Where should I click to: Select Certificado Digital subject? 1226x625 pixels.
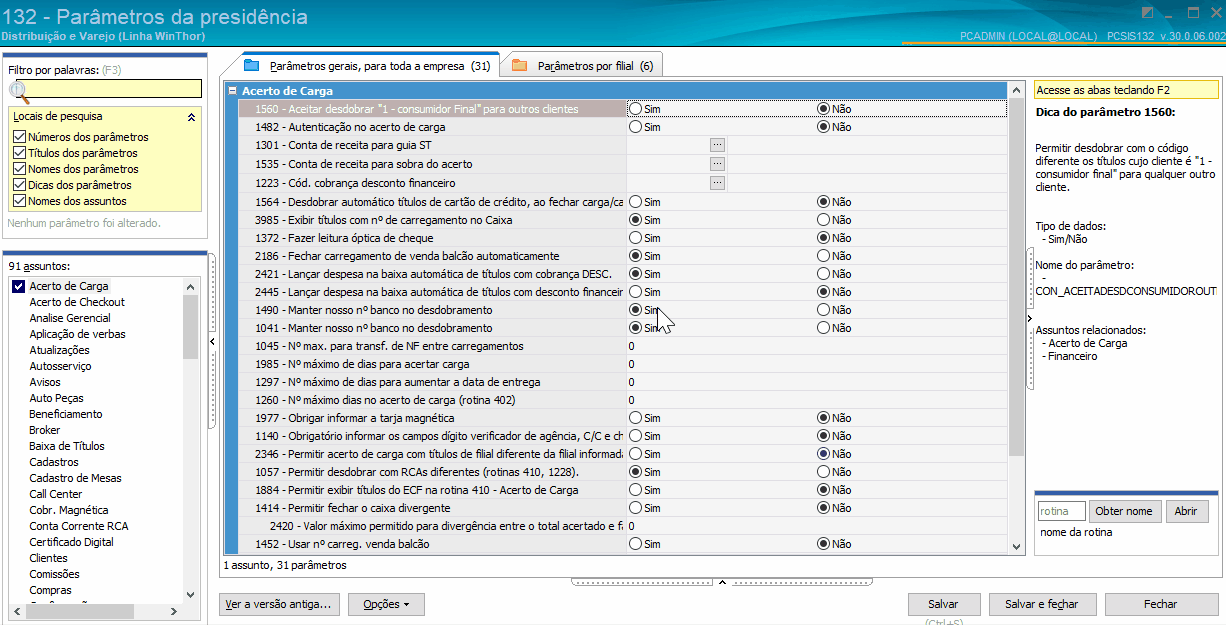(x=71, y=542)
